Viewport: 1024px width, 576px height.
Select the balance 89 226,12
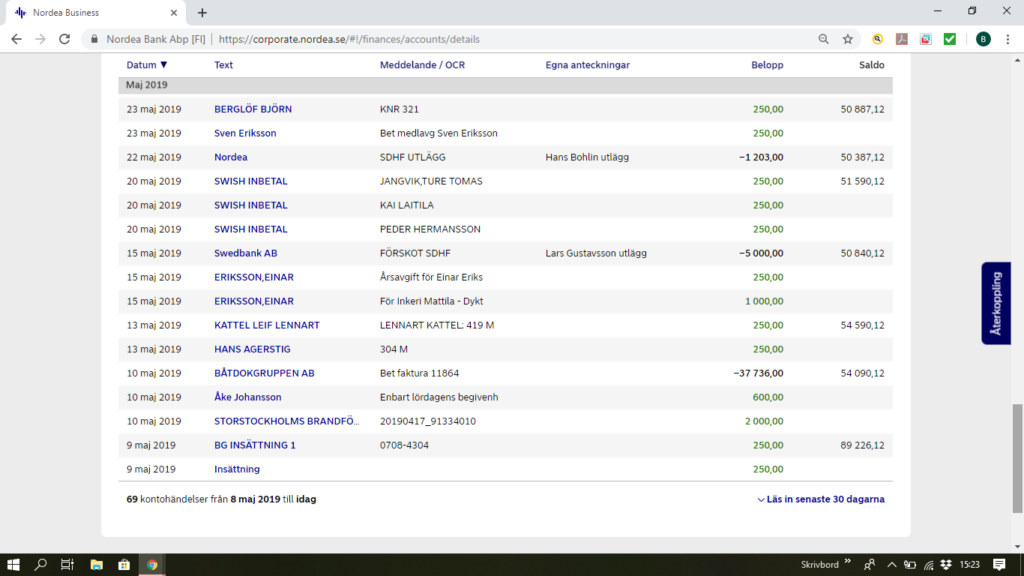863,445
